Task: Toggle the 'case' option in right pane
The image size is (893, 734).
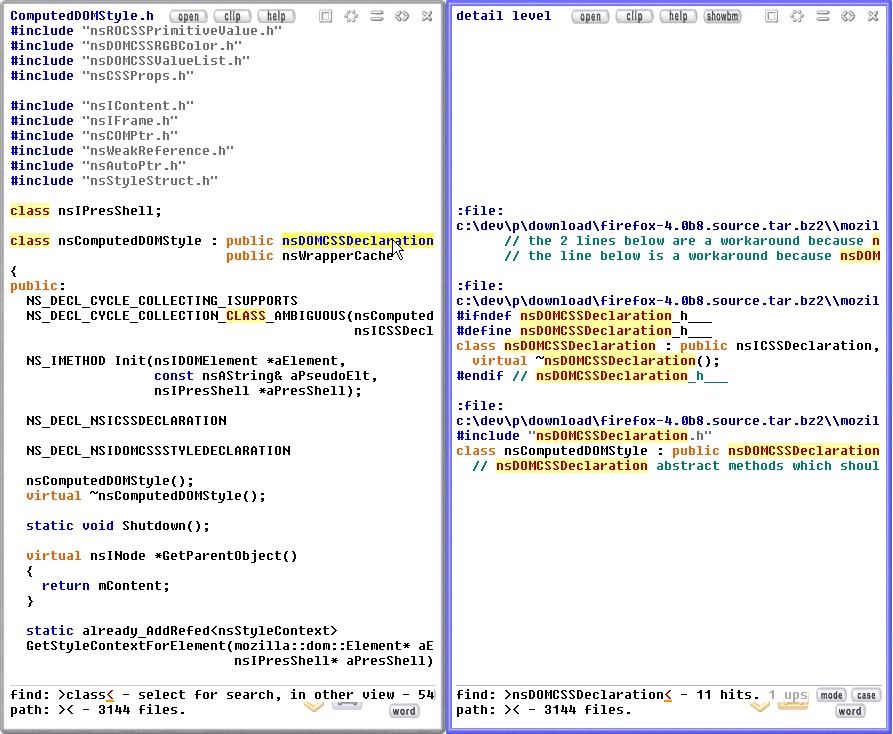Action: [x=866, y=695]
